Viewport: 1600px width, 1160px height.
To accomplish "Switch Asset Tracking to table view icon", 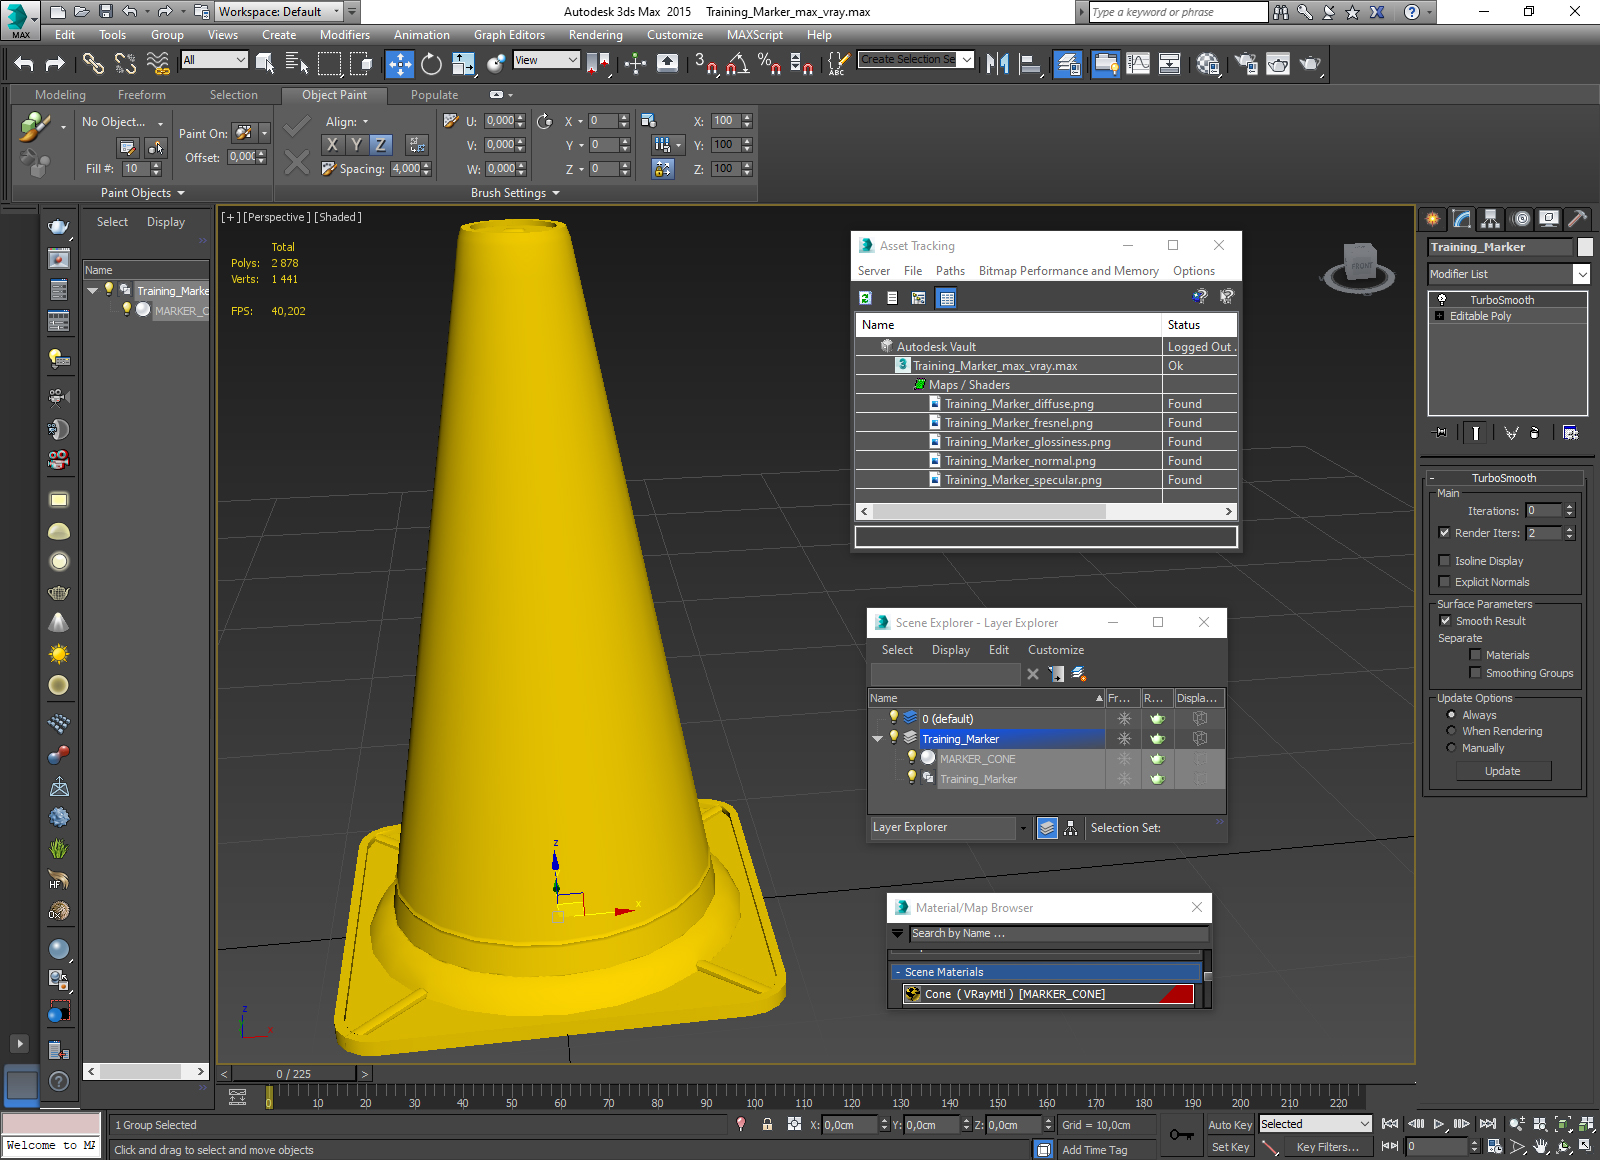I will click(x=946, y=297).
